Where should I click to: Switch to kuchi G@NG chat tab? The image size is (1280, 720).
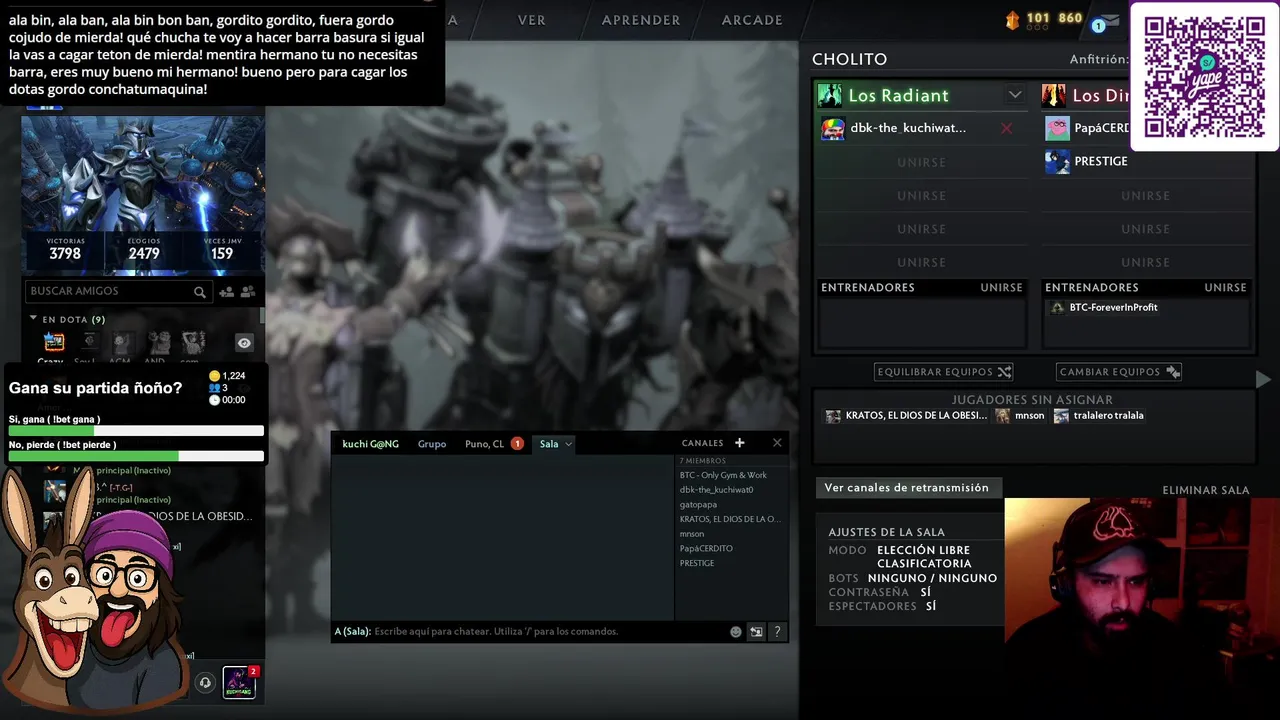(x=370, y=444)
